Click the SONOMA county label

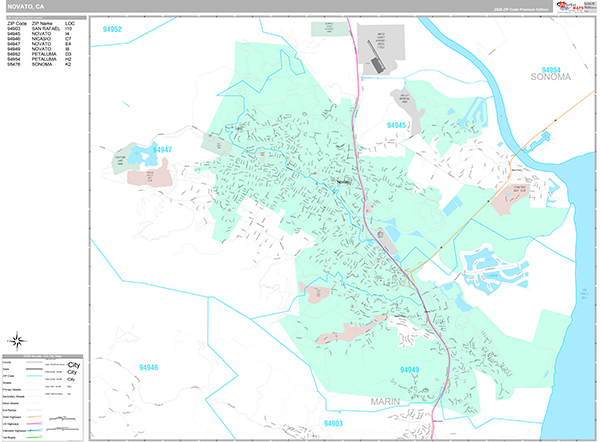point(551,77)
